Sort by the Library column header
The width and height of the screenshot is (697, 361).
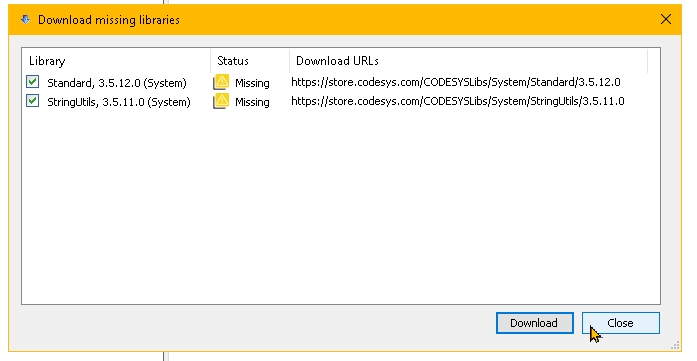point(116,60)
